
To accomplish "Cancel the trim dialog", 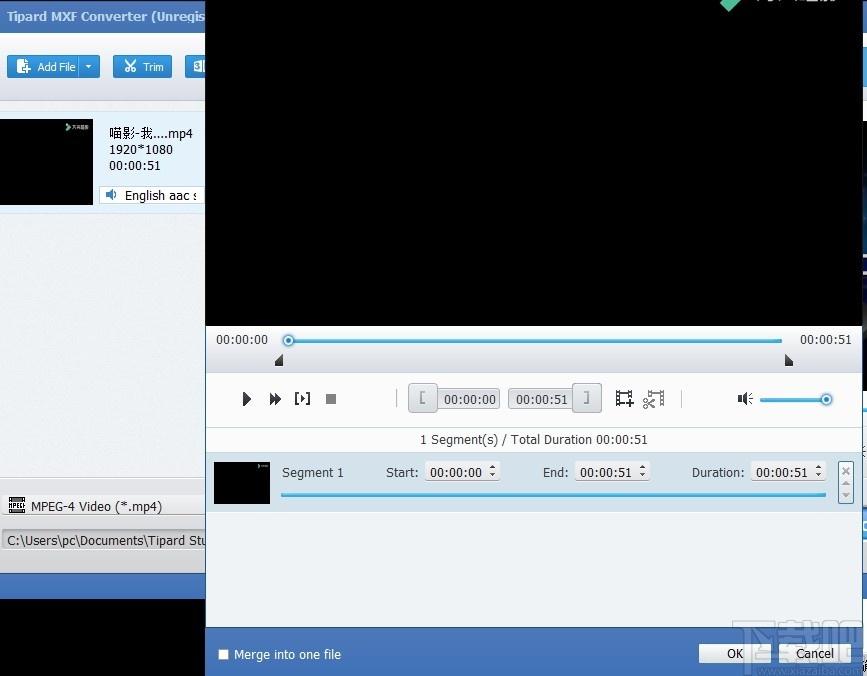I will pyautogui.click(x=814, y=653).
